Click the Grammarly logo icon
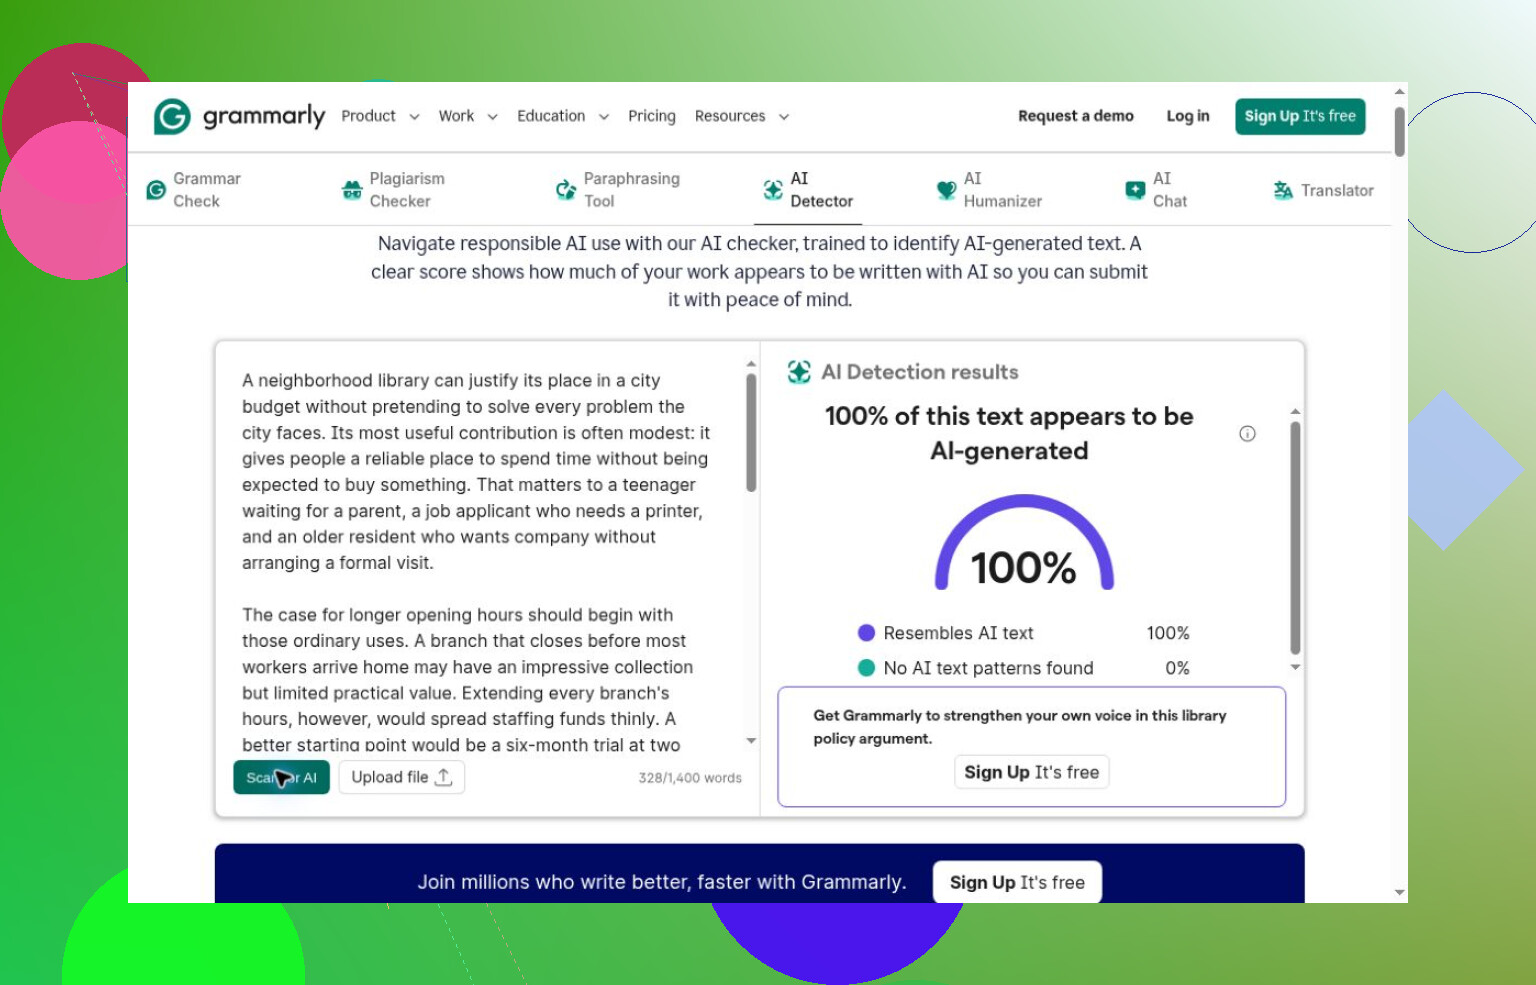This screenshot has width=1536, height=985. point(172,116)
